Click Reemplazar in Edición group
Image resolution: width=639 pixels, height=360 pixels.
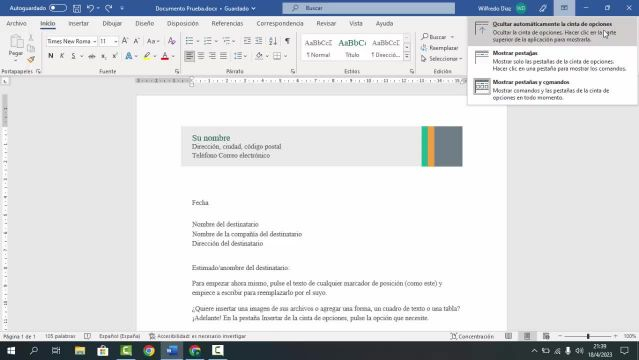click(x=440, y=48)
